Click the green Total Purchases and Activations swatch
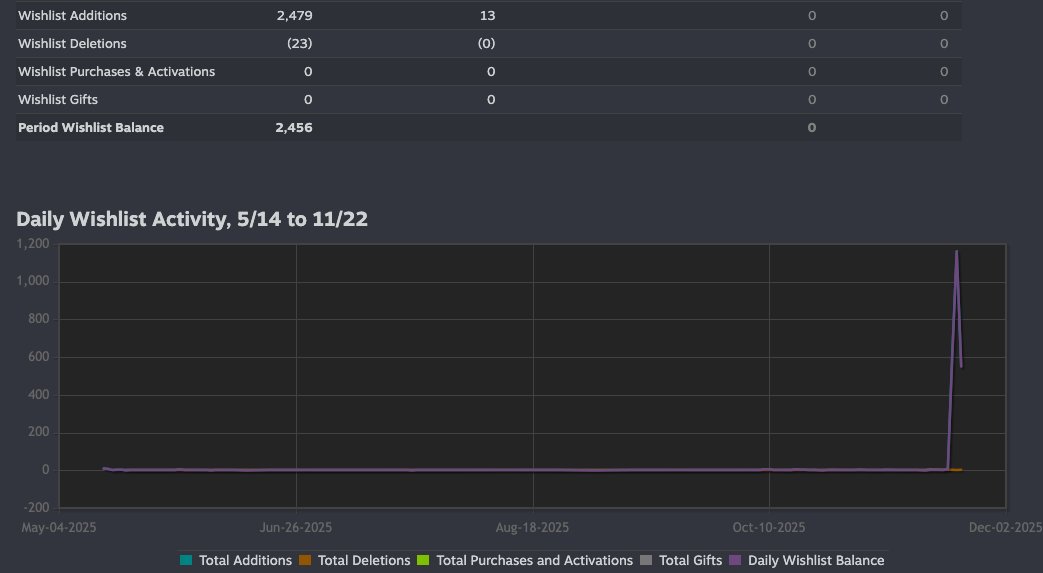Screen dimensions: 1043x573 pos(423,560)
